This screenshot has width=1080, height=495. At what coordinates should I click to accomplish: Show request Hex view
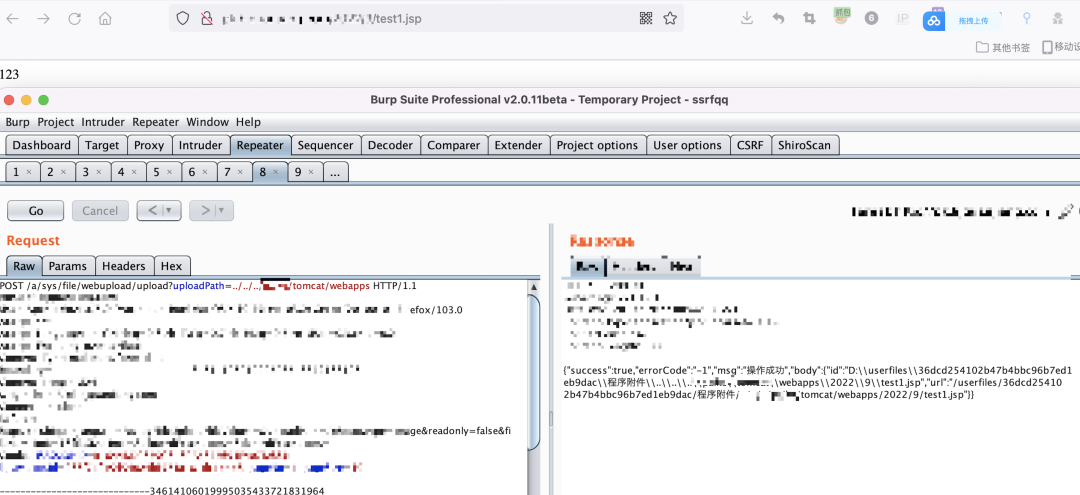click(x=172, y=266)
